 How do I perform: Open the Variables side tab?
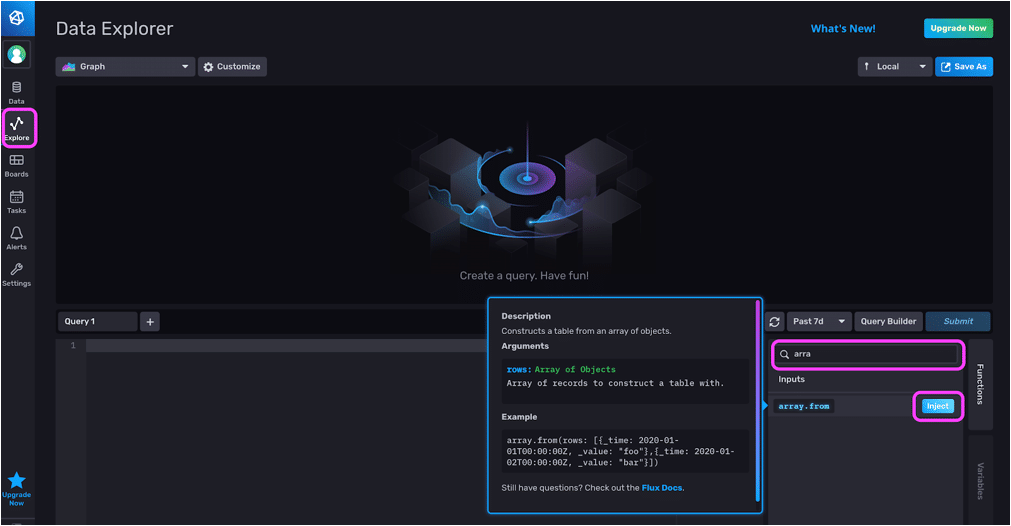tap(980, 481)
